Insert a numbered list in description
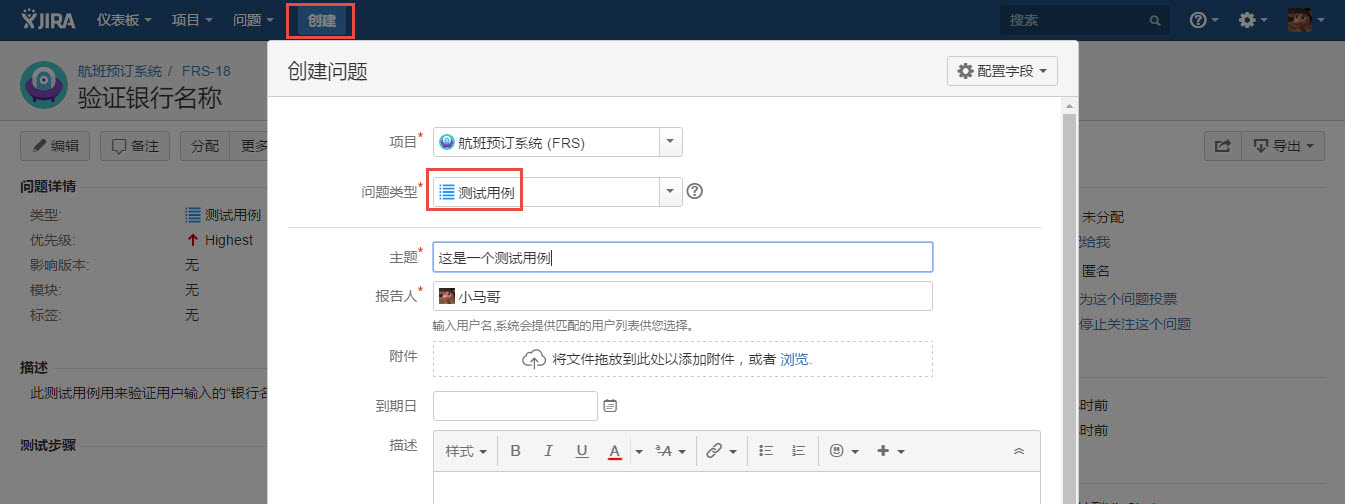 (798, 451)
